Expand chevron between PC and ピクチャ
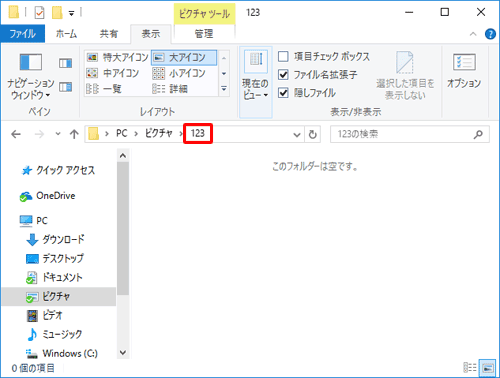Screen dimensions: 500x378 point(136,134)
